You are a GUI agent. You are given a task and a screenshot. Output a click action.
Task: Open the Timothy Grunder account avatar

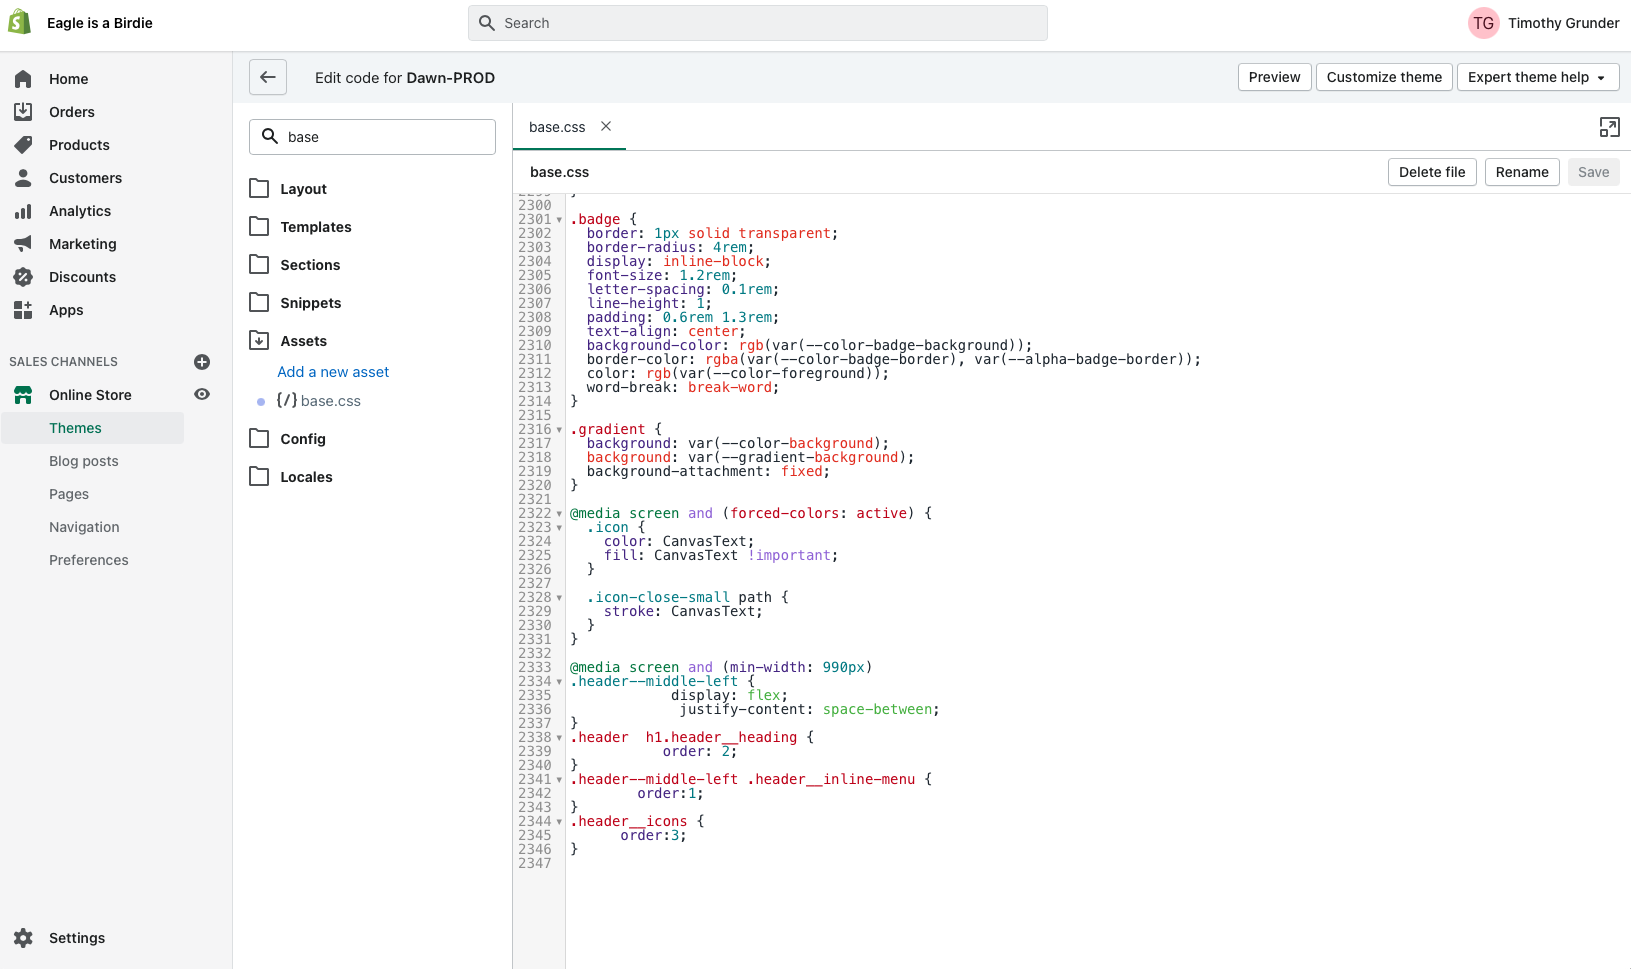click(1483, 23)
